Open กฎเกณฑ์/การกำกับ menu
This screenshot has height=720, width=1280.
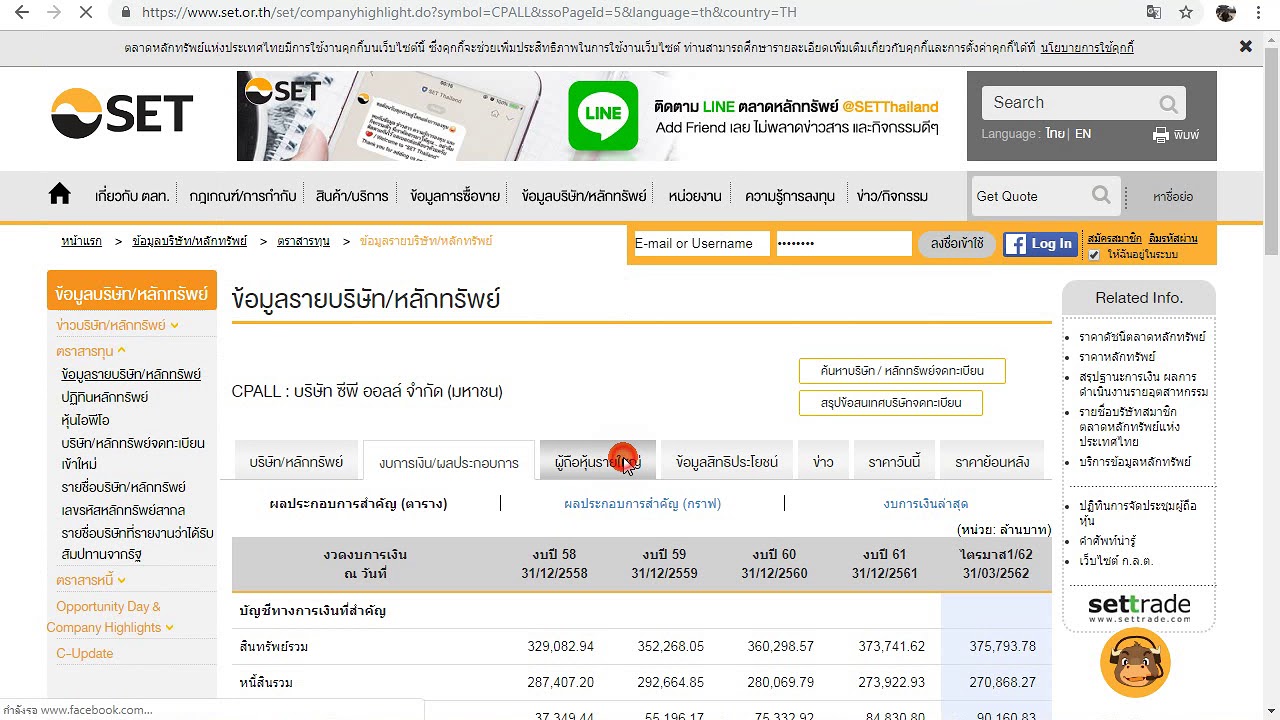243,196
